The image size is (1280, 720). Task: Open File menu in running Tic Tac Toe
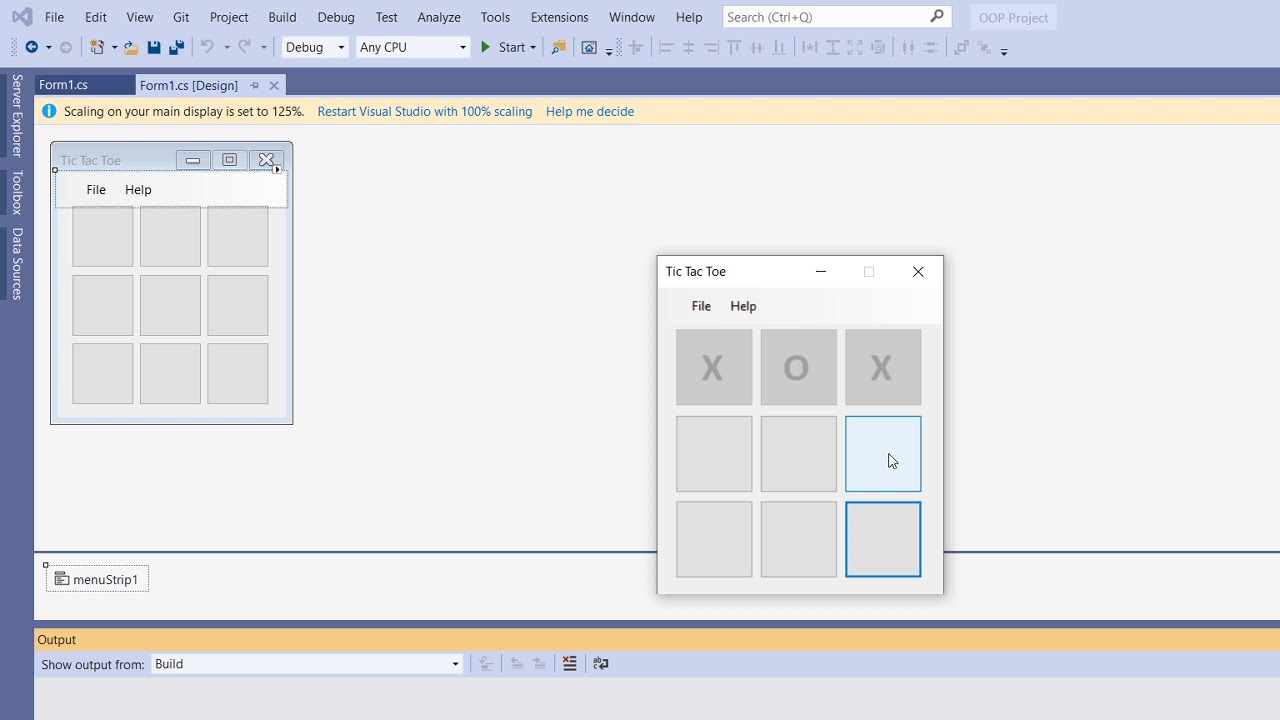click(701, 306)
